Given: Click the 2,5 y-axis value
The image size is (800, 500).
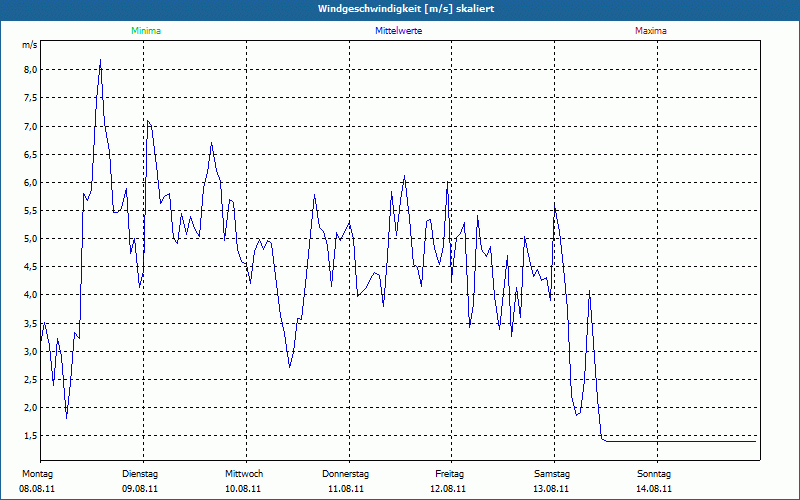Looking at the screenshot, I should point(31,380).
